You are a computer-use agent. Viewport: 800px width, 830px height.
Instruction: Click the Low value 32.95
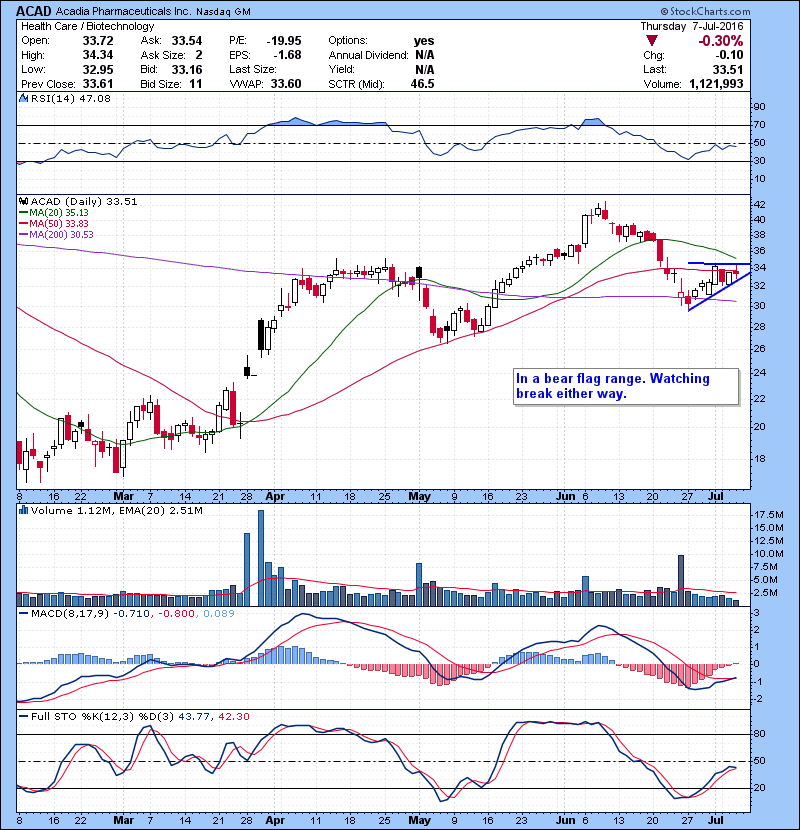coord(97,69)
